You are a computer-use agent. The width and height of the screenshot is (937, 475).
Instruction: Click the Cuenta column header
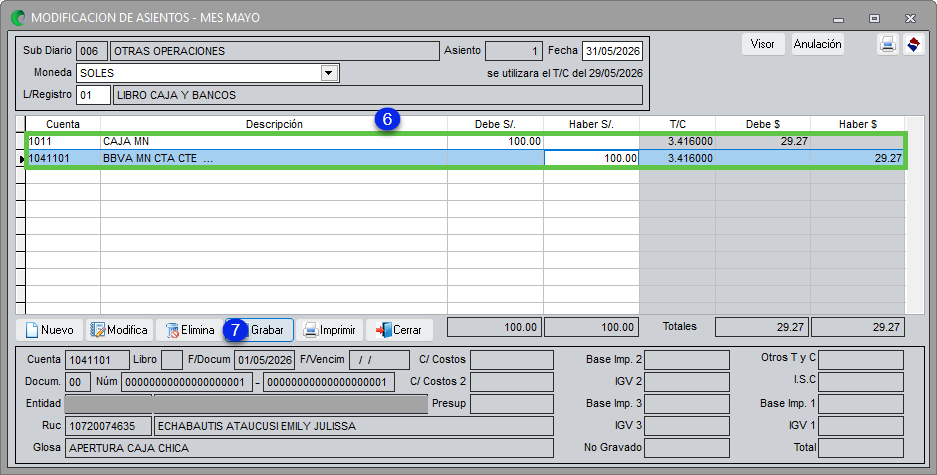[x=63, y=124]
